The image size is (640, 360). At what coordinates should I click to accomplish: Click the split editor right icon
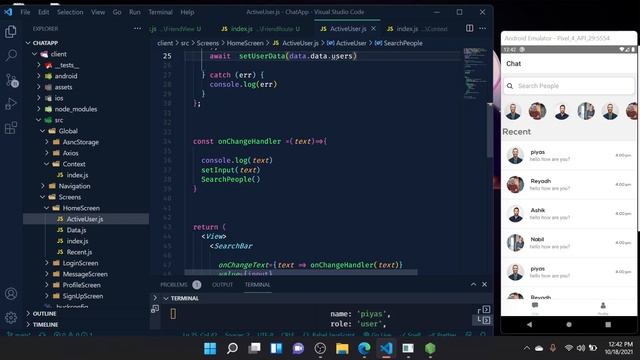coord(470,28)
